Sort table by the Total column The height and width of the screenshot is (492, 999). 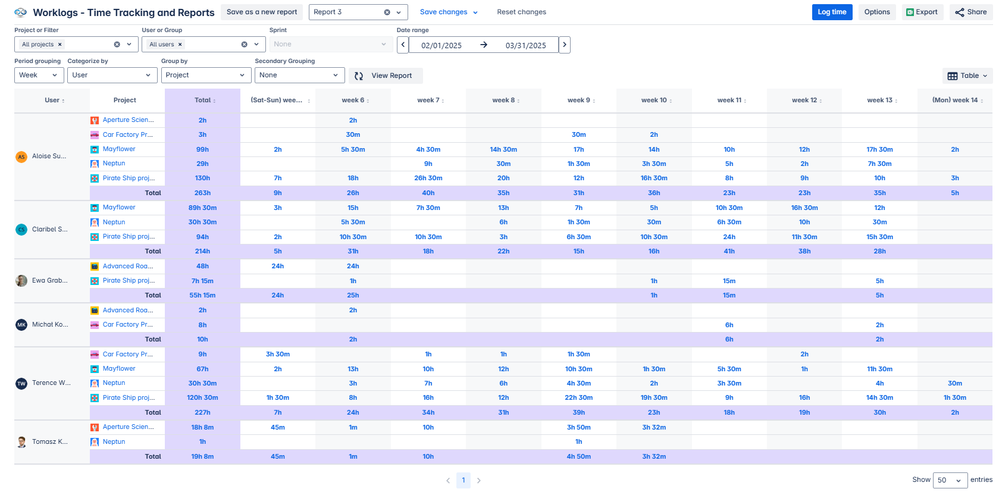[x=203, y=100]
